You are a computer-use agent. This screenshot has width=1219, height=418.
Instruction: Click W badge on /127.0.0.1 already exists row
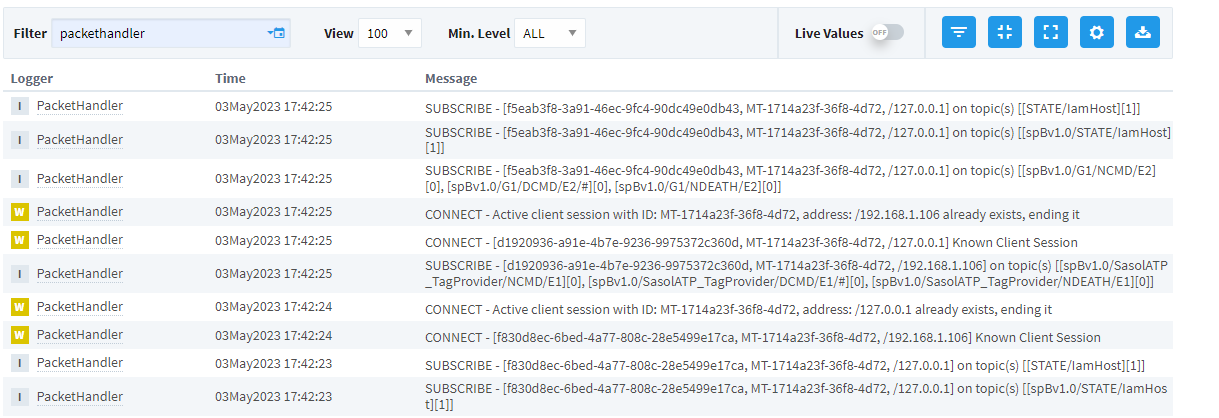coord(20,307)
